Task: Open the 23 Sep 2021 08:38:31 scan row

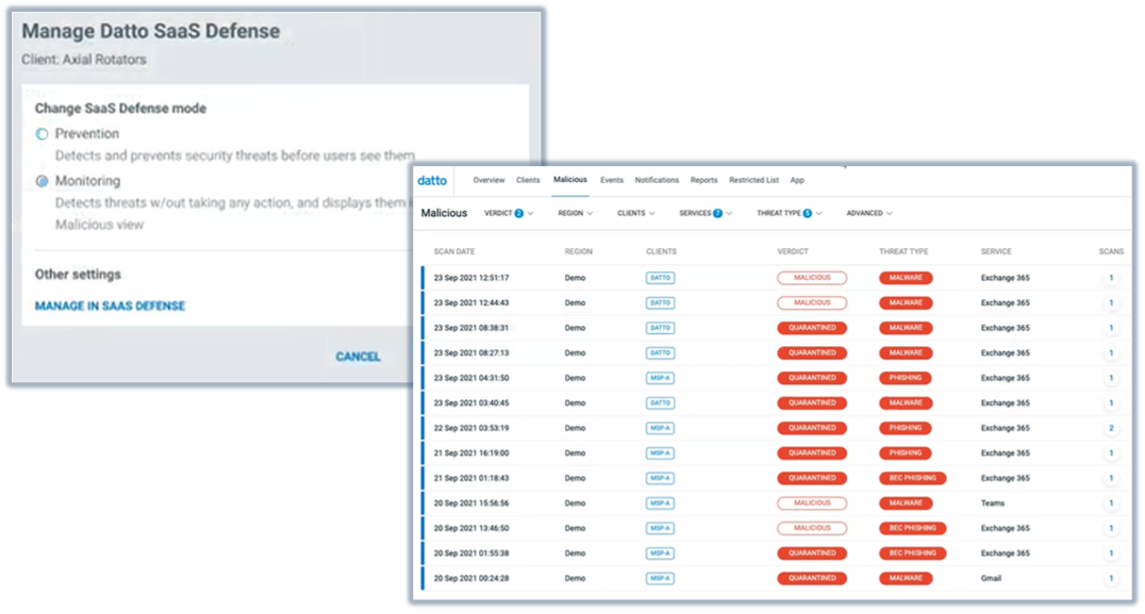Action: (x=774, y=328)
